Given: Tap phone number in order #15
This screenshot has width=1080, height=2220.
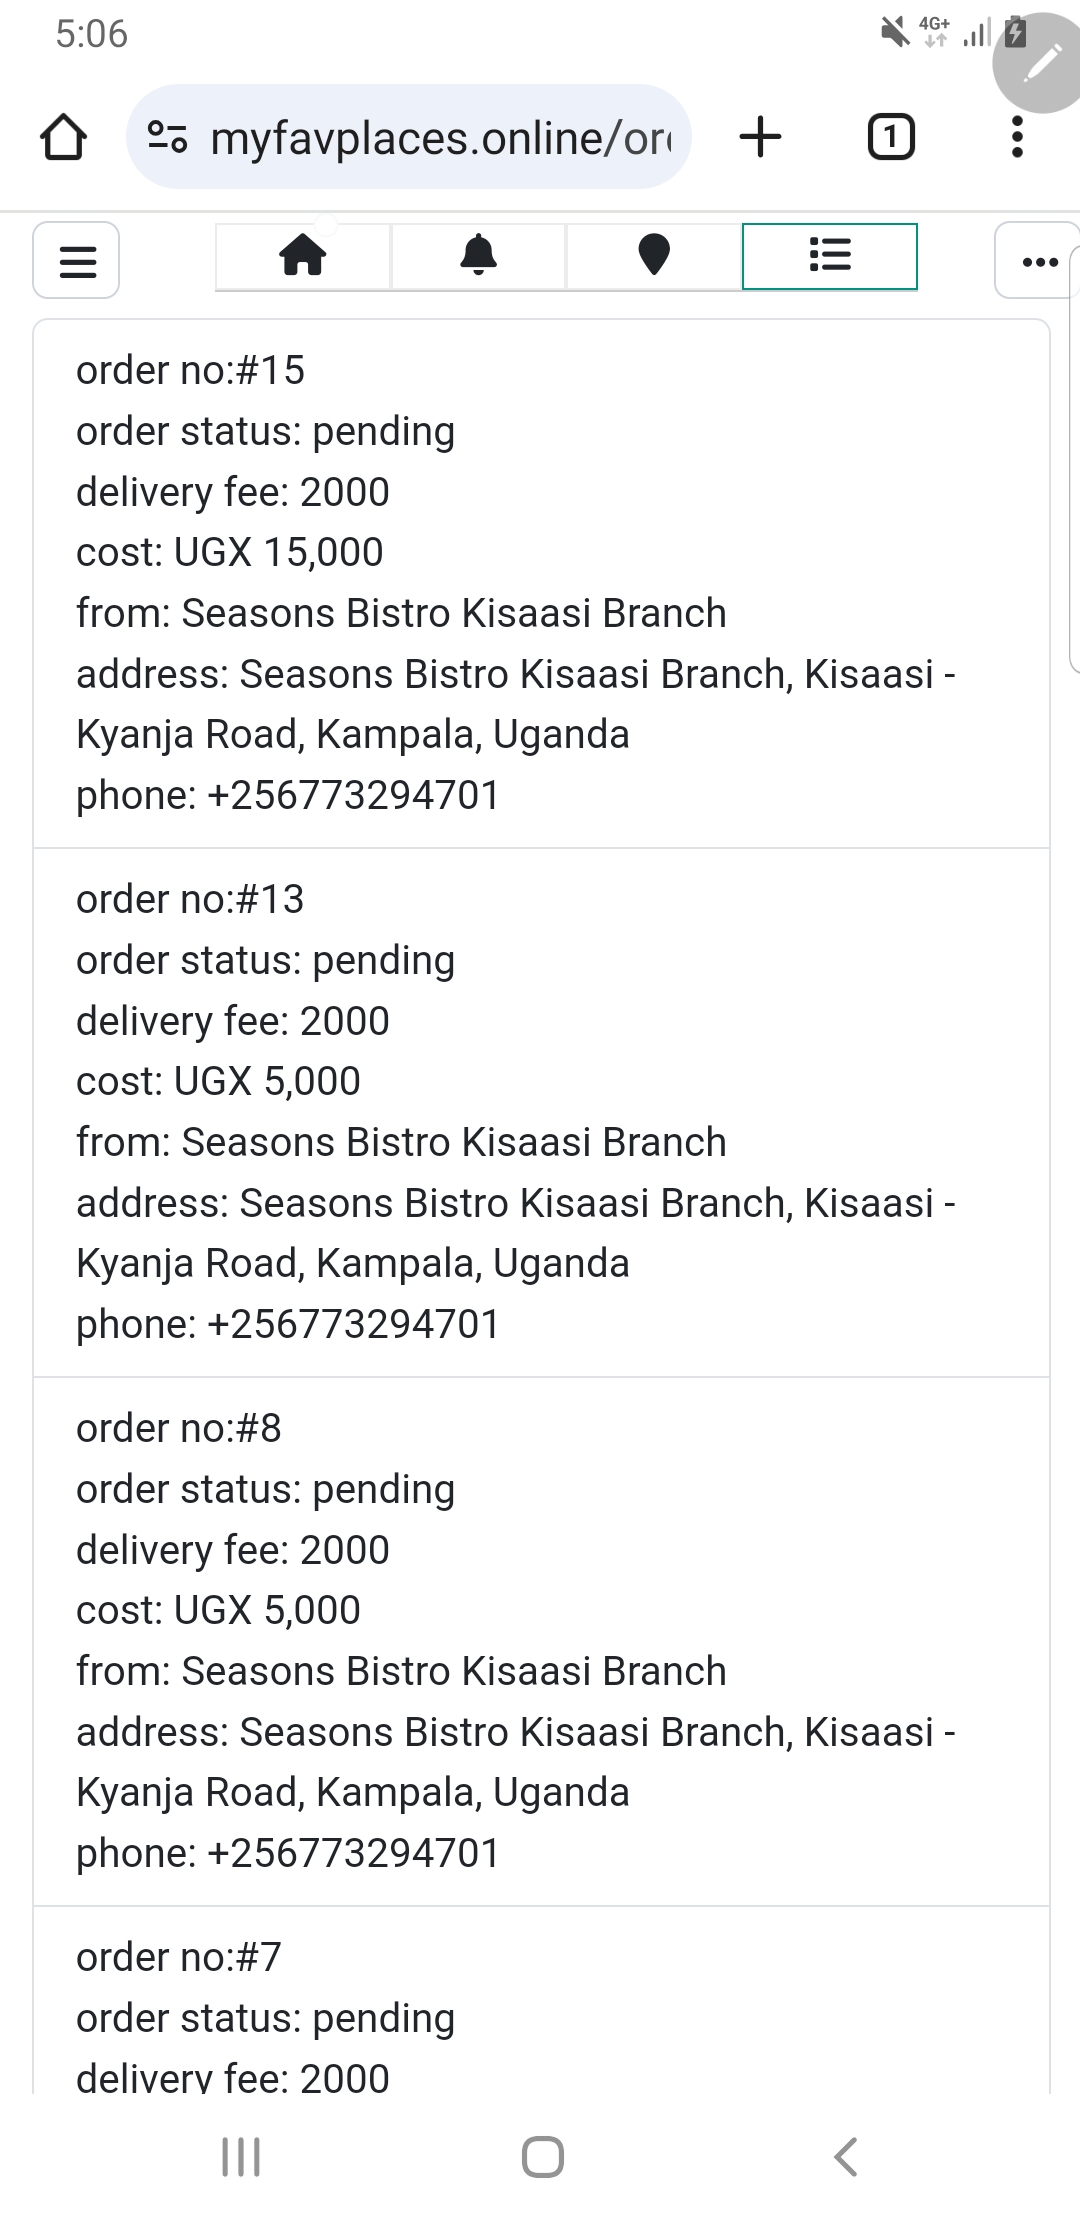Looking at the screenshot, I should pyautogui.click(x=353, y=796).
